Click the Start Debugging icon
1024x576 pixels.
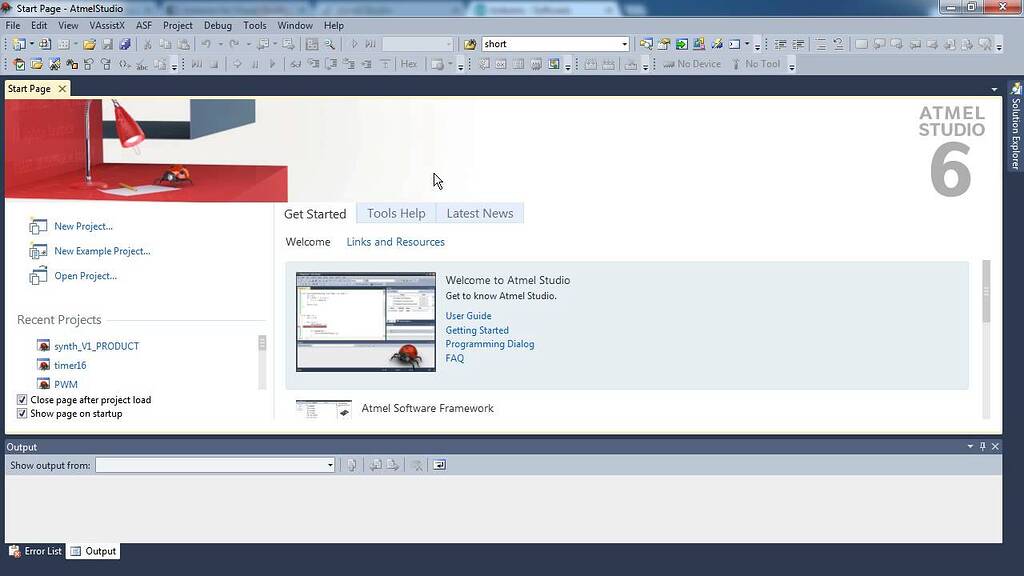tap(355, 43)
